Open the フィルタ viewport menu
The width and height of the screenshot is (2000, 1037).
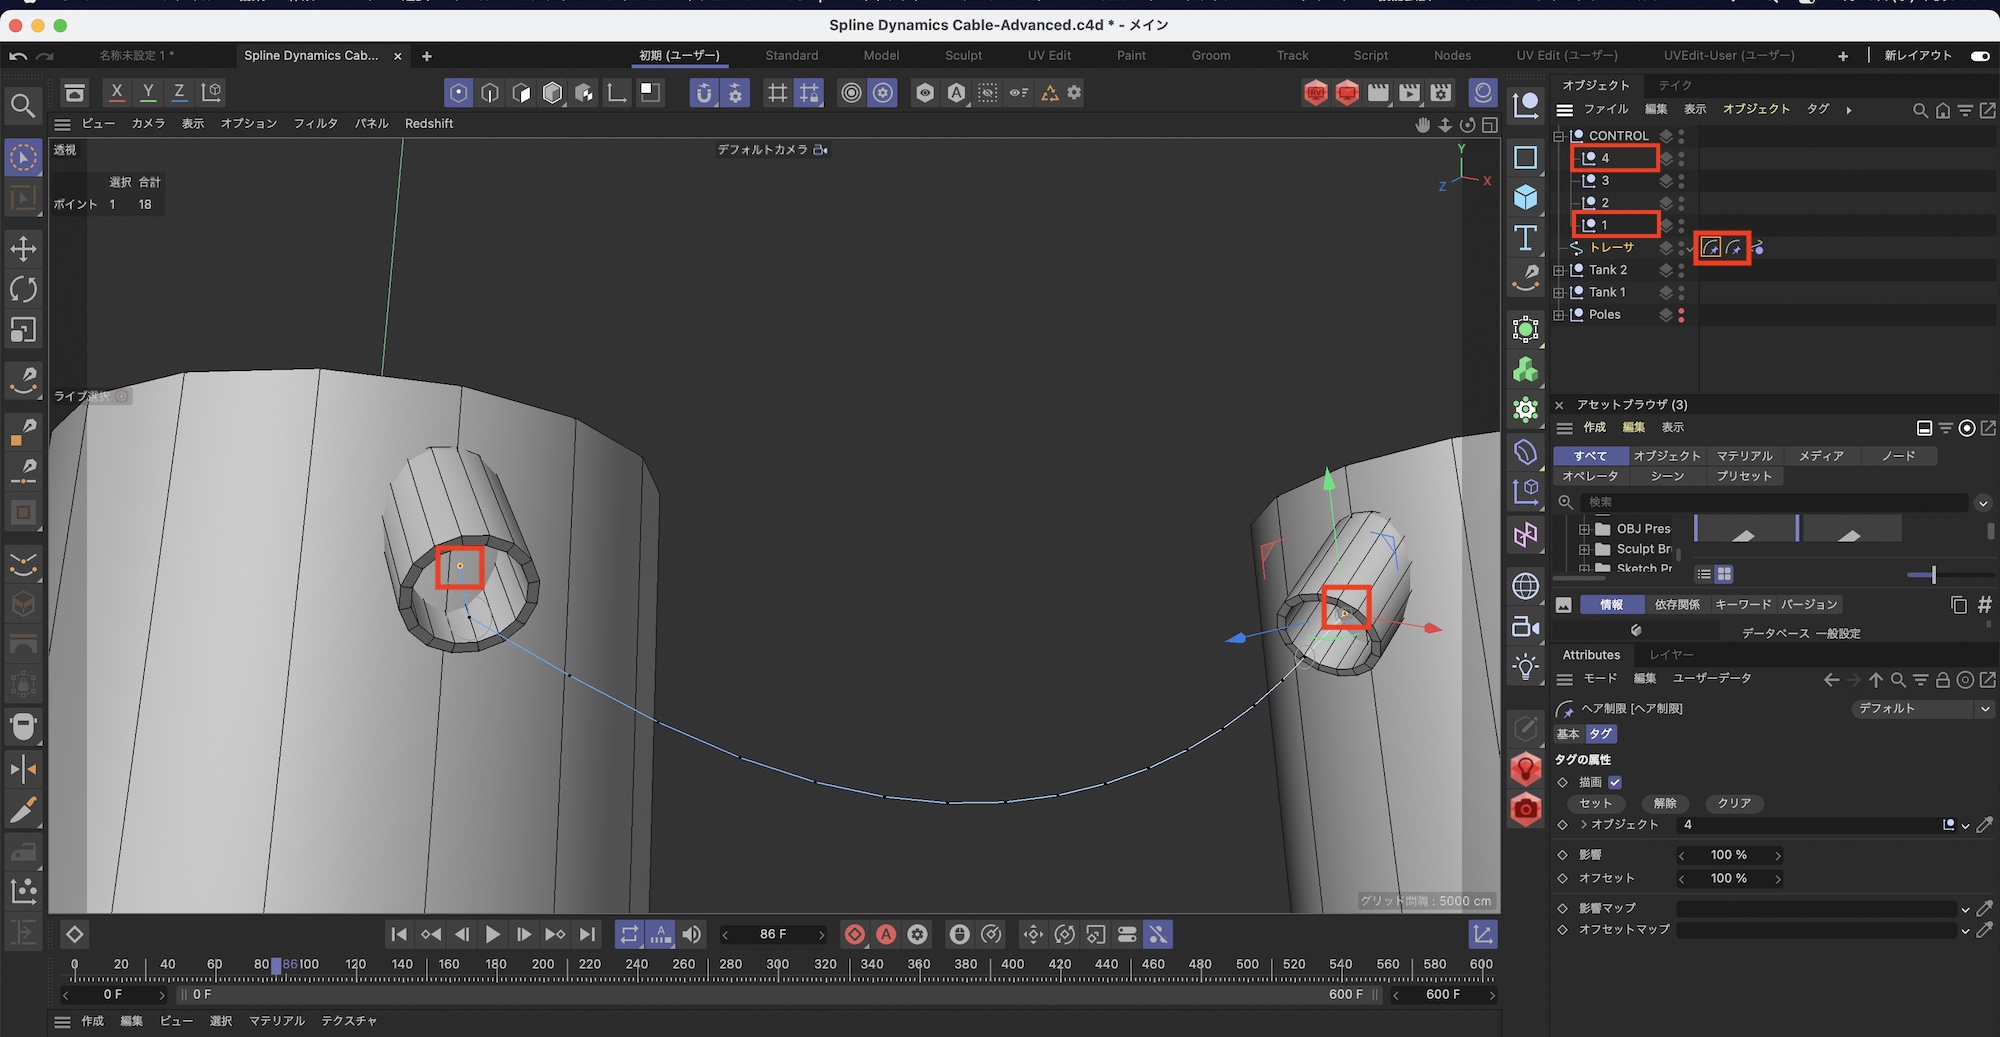[315, 123]
